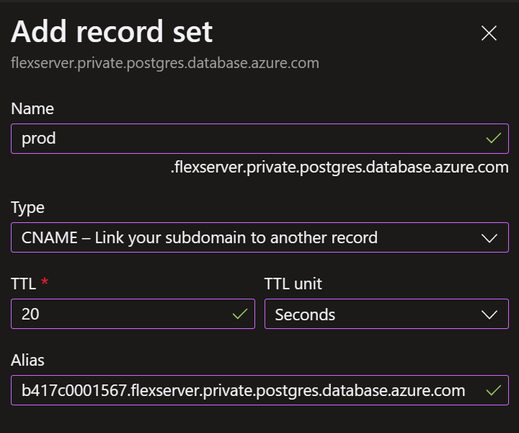
Task: Click the chevron arrow beside Seconds
Action: click(489, 315)
